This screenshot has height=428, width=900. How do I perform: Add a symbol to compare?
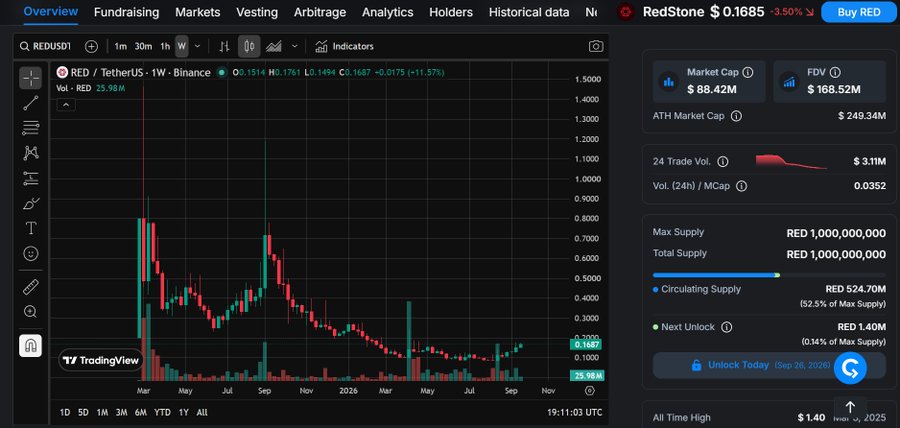91,46
